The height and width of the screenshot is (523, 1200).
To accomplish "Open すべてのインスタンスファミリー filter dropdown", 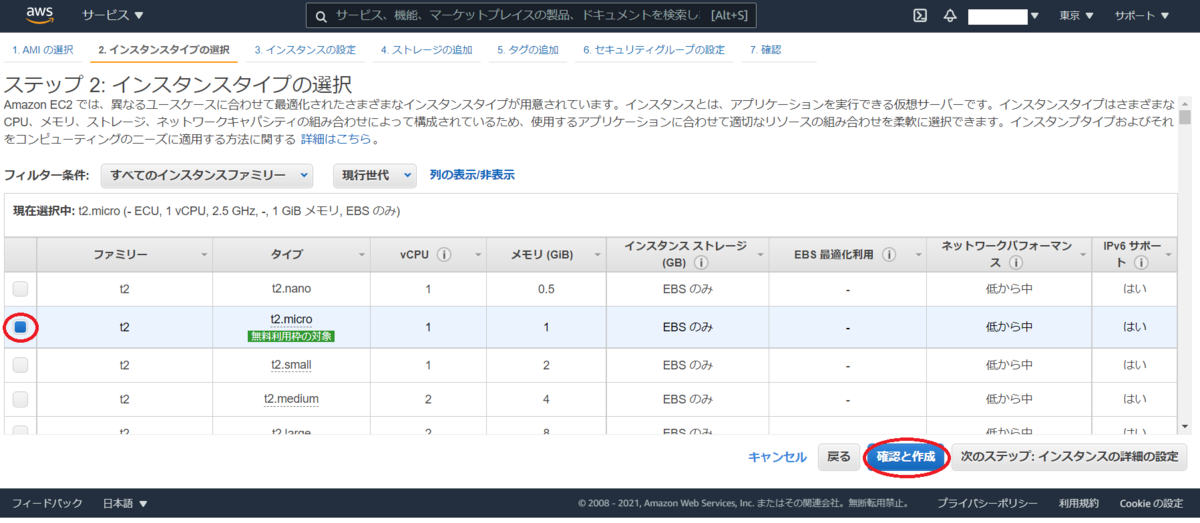I will click(207, 175).
